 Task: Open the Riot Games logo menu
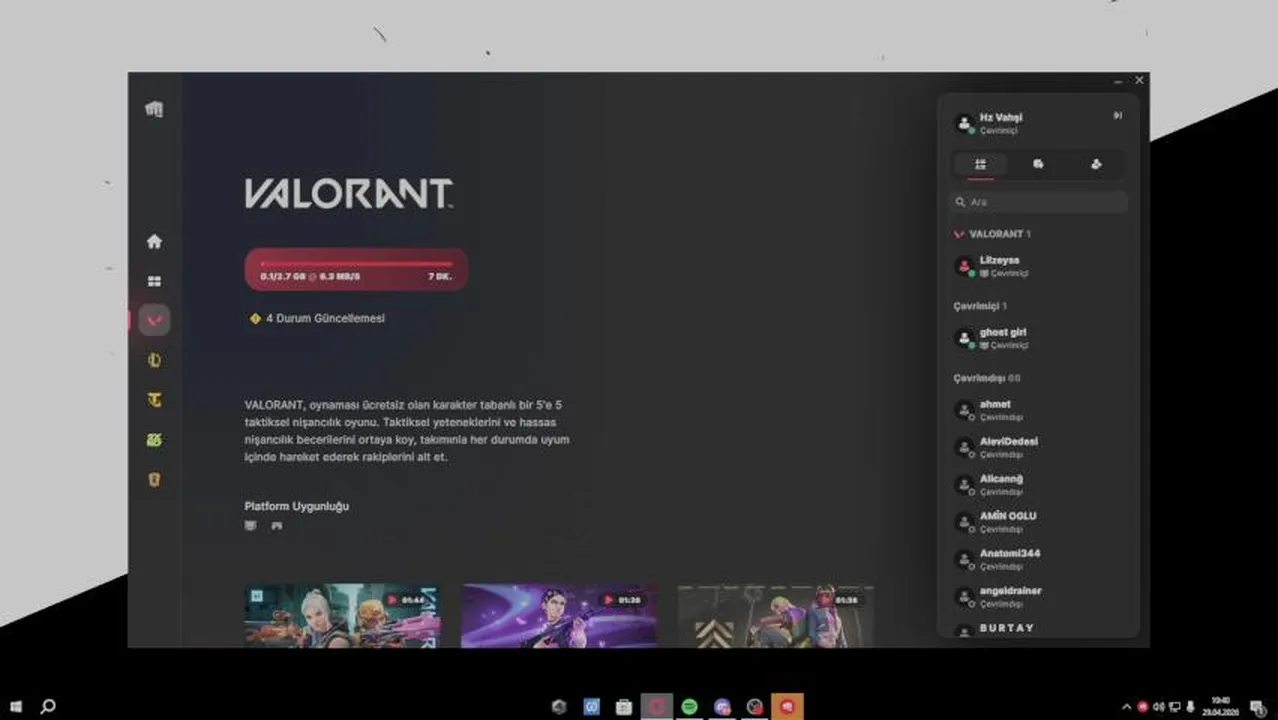coord(154,109)
